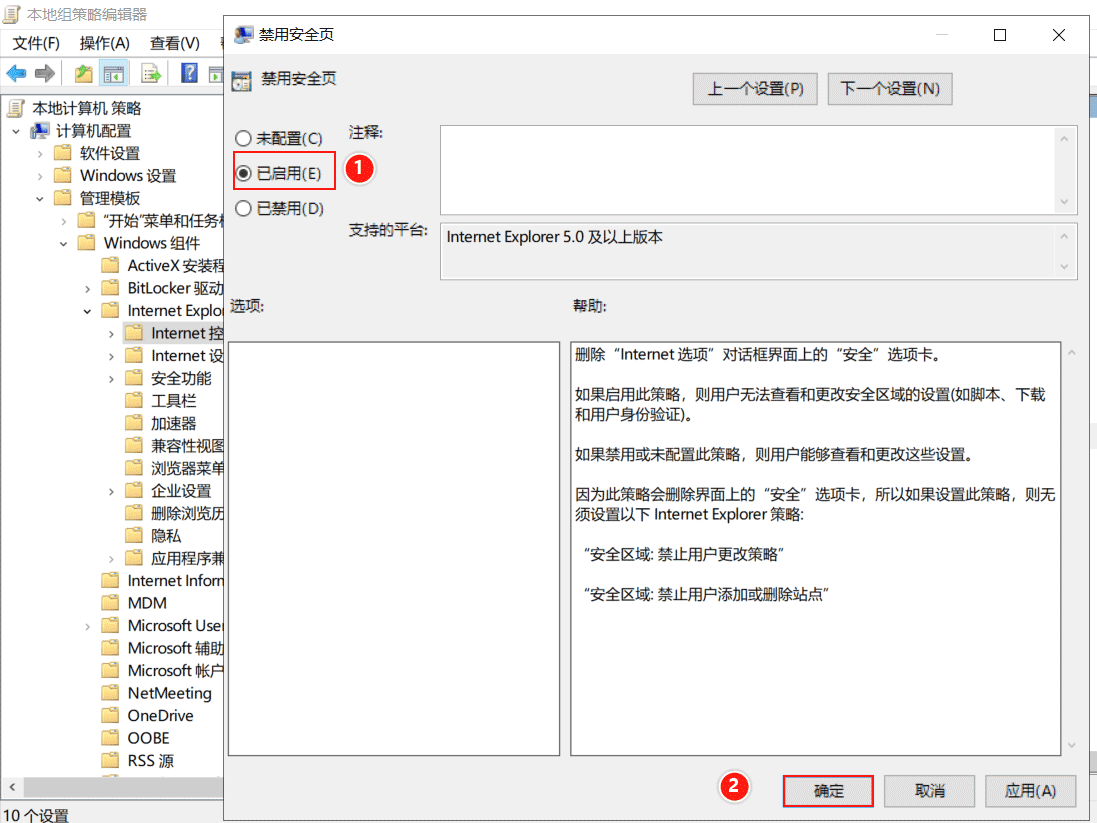
Task: Select the Internet Inform tree item
Action: coord(175,580)
